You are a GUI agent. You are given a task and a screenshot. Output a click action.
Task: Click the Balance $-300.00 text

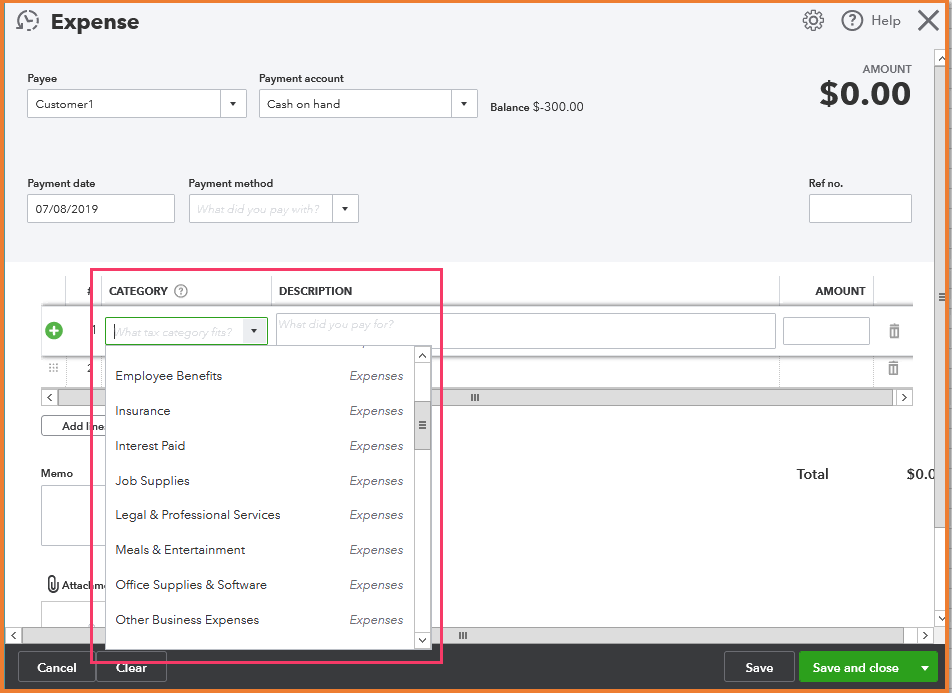coord(537,107)
